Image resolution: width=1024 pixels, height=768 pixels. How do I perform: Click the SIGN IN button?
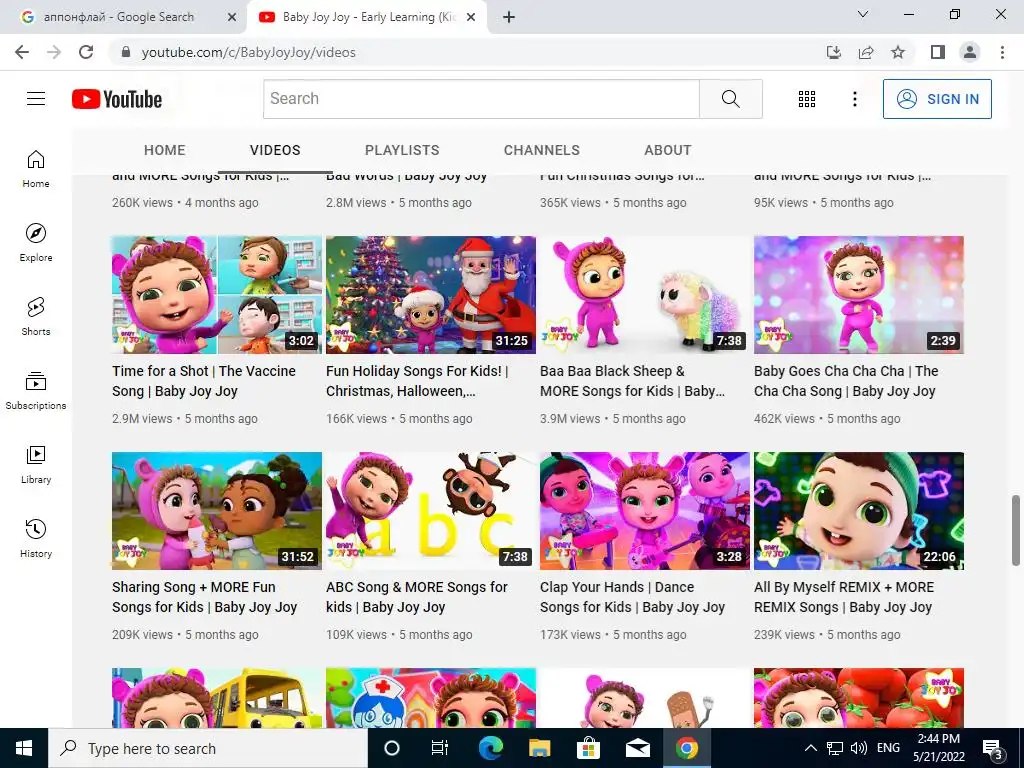pyautogui.click(x=937, y=99)
